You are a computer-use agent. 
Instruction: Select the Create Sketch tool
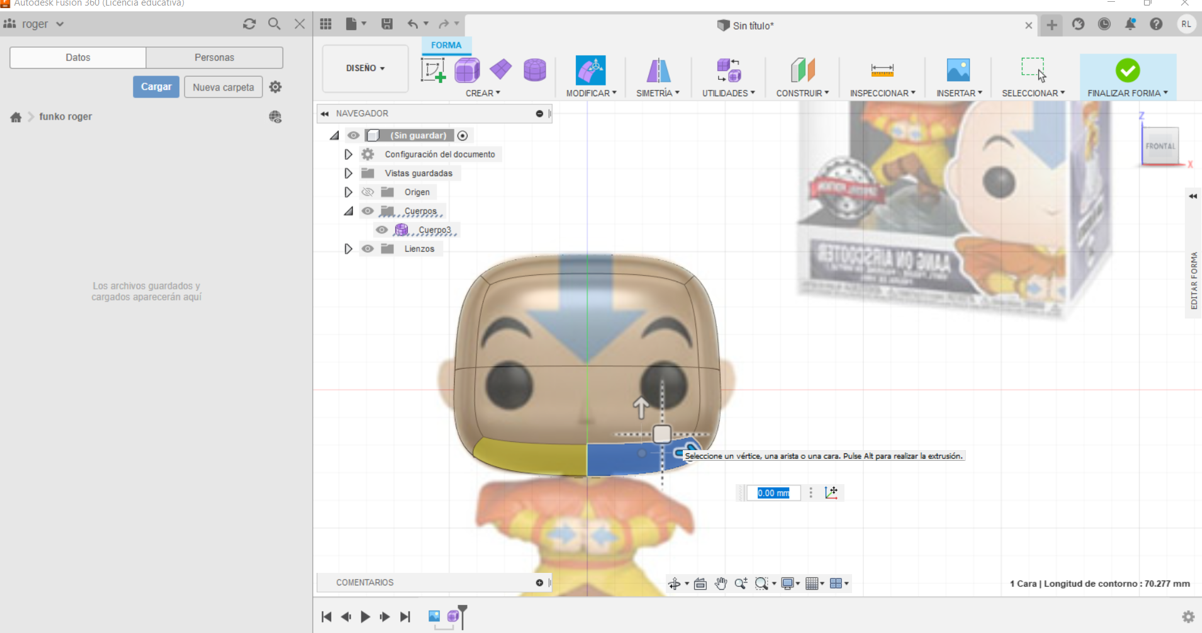point(433,70)
